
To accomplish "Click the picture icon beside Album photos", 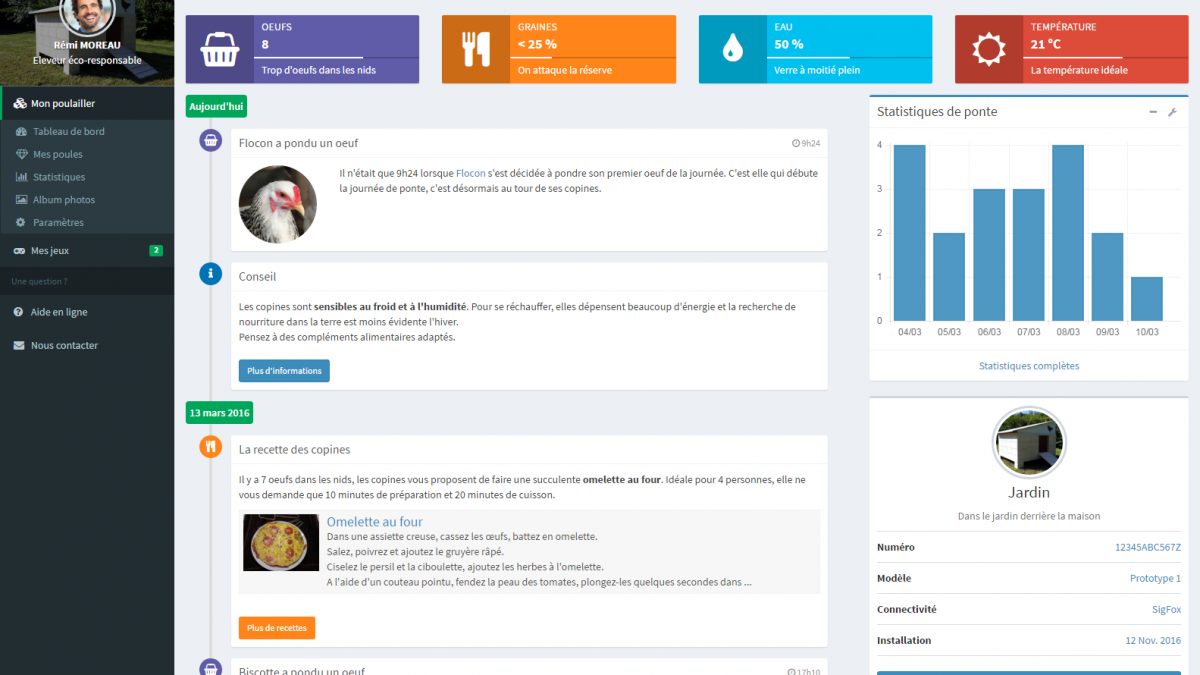I will [x=22, y=200].
